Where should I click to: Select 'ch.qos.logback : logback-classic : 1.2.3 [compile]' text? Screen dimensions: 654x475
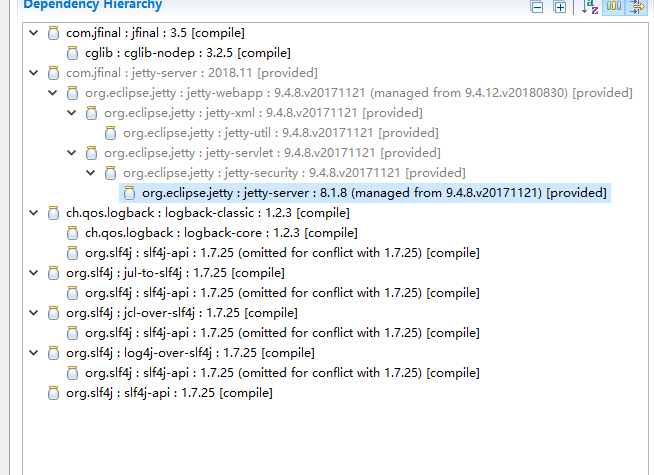click(208, 213)
